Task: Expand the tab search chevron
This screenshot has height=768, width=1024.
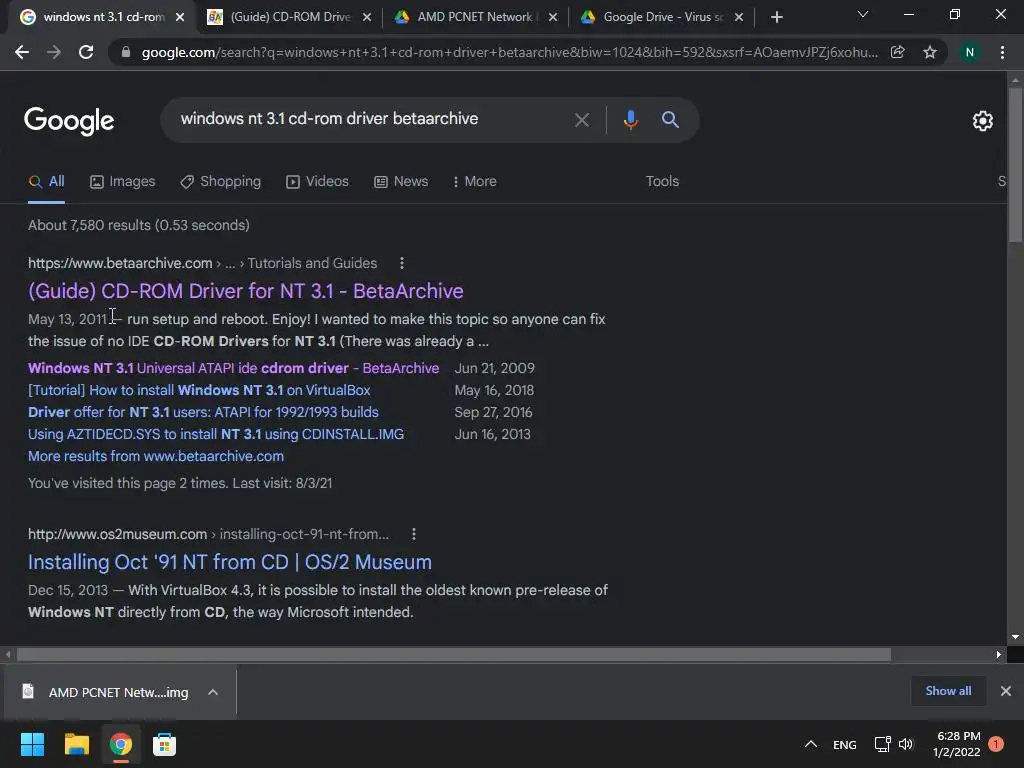Action: pos(863,14)
